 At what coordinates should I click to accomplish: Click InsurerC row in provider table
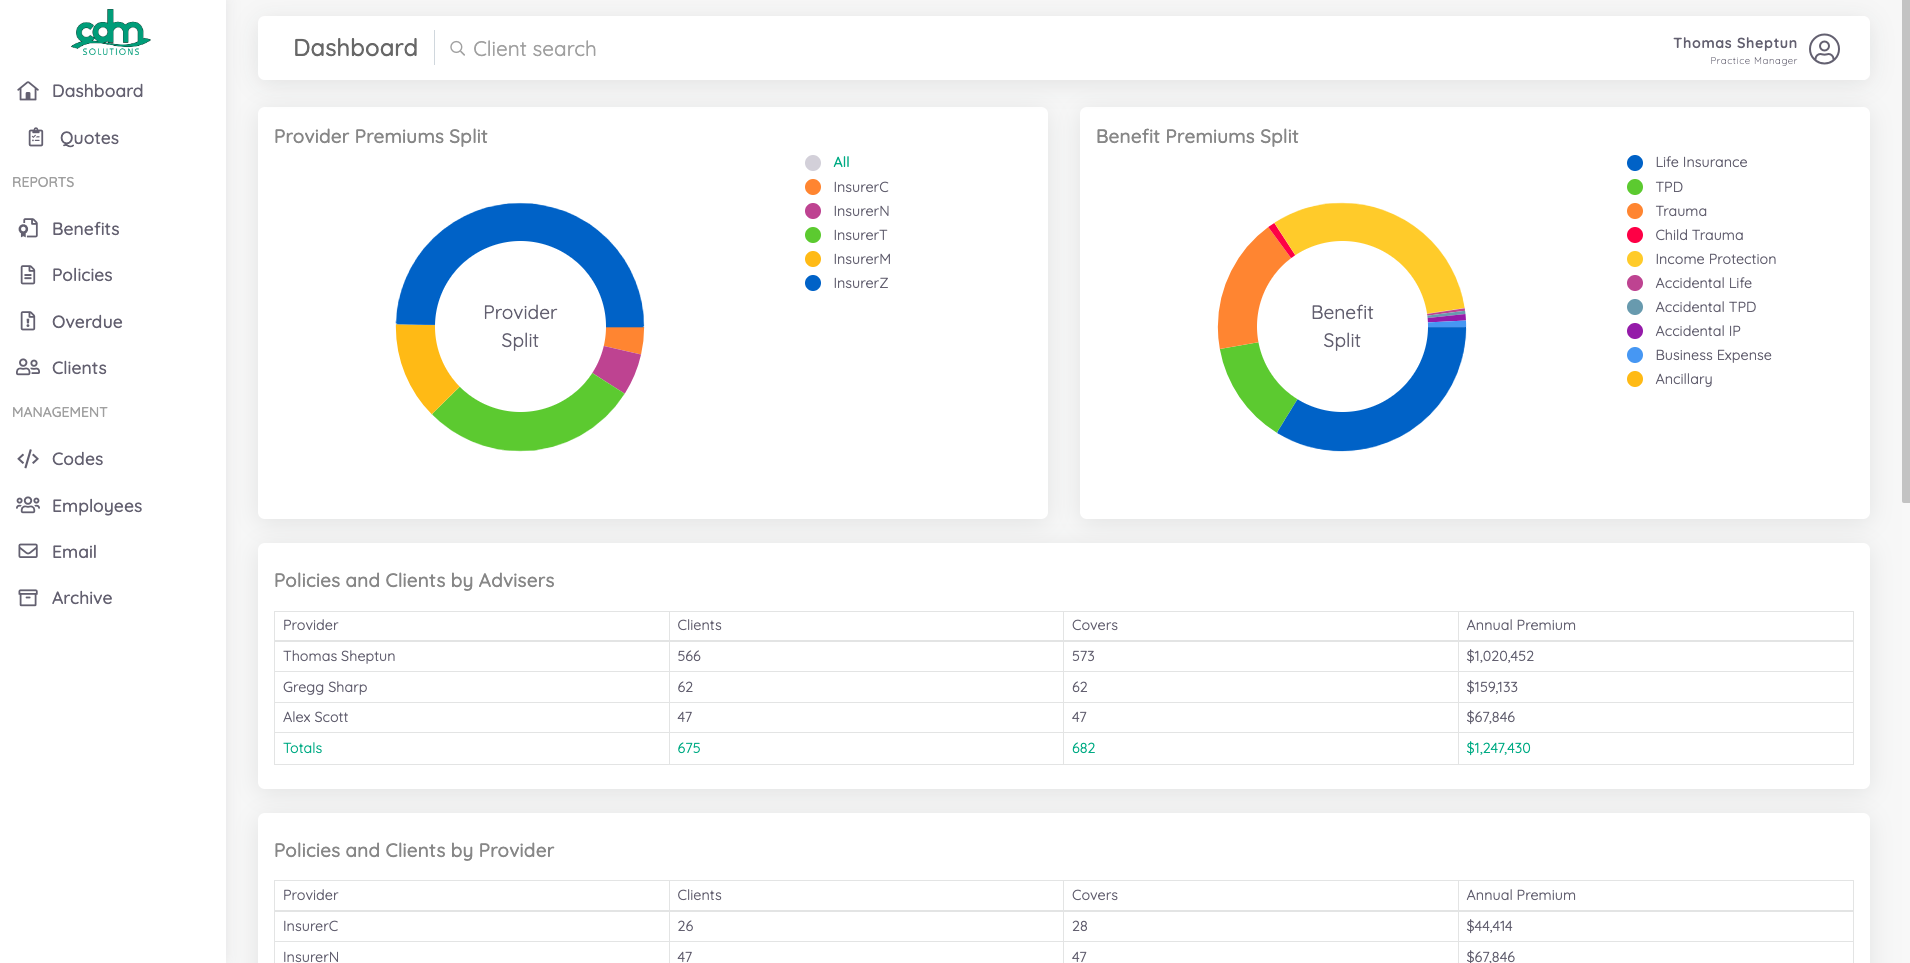click(x=1063, y=926)
